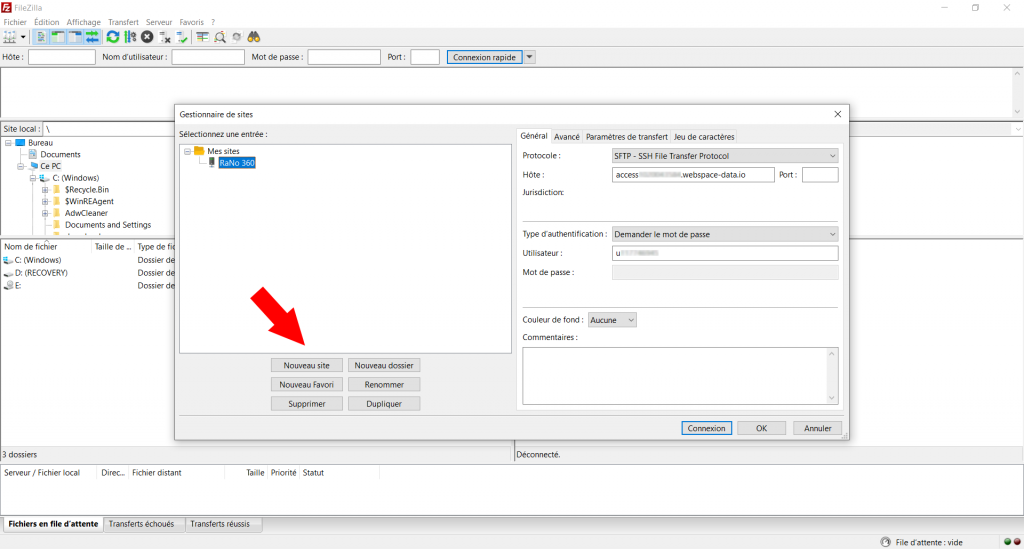The width and height of the screenshot is (1024, 549).
Task: Open the Protocole dropdown
Action: coord(724,156)
